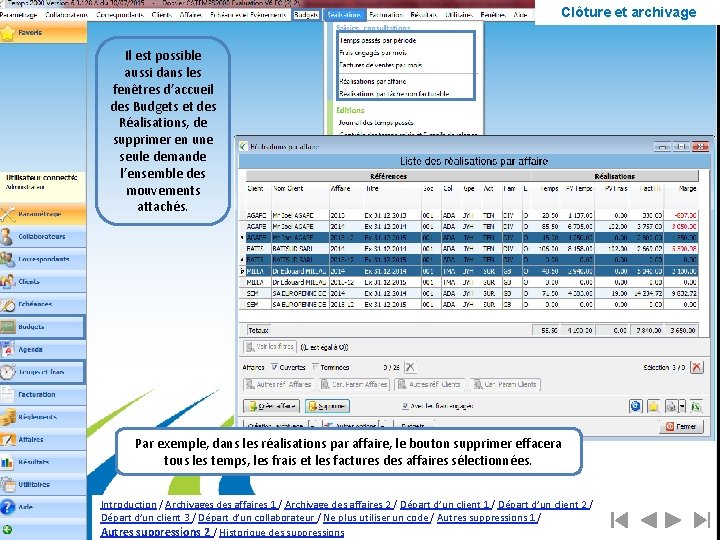Open the Résultats menu
Screen dimensions: 720x540
(x=423, y=15)
